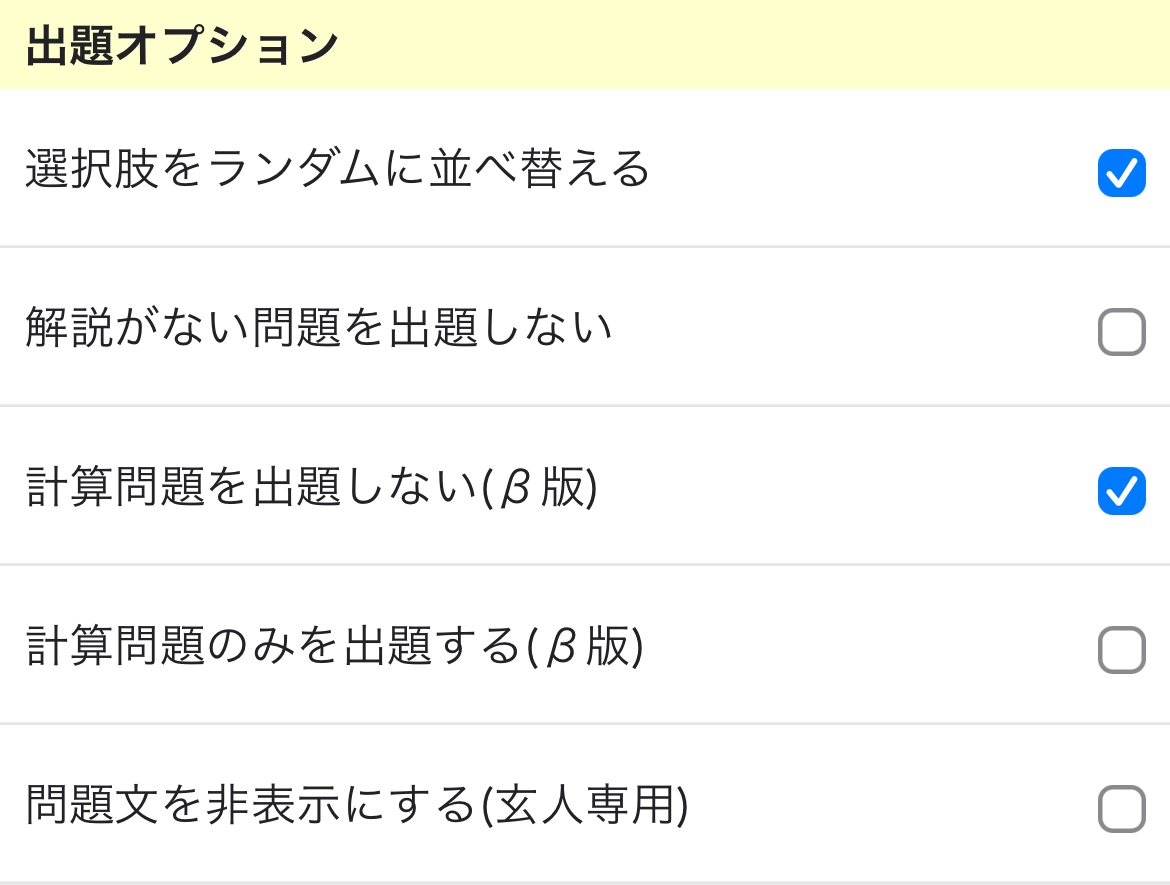Screen dimensions: 1170x885
Task: Select the 解説がない問題を出題しない label
Action: click(319, 327)
